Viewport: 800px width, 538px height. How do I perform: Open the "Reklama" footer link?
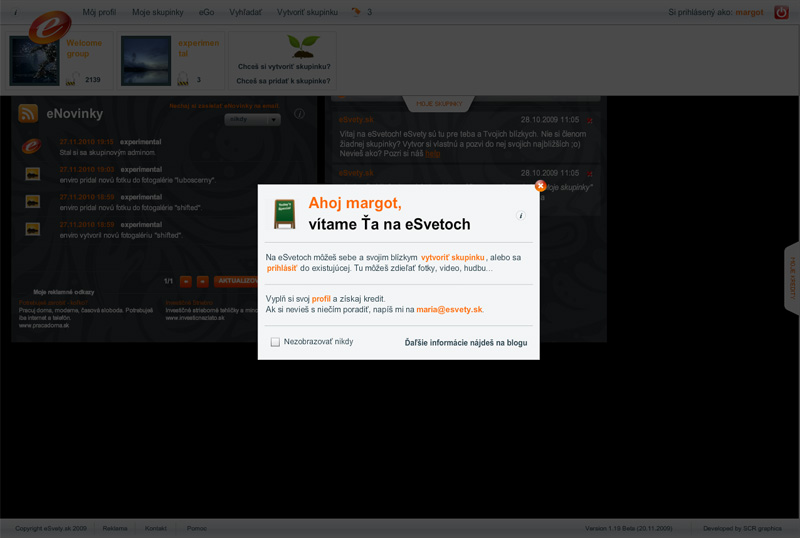point(115,528)
